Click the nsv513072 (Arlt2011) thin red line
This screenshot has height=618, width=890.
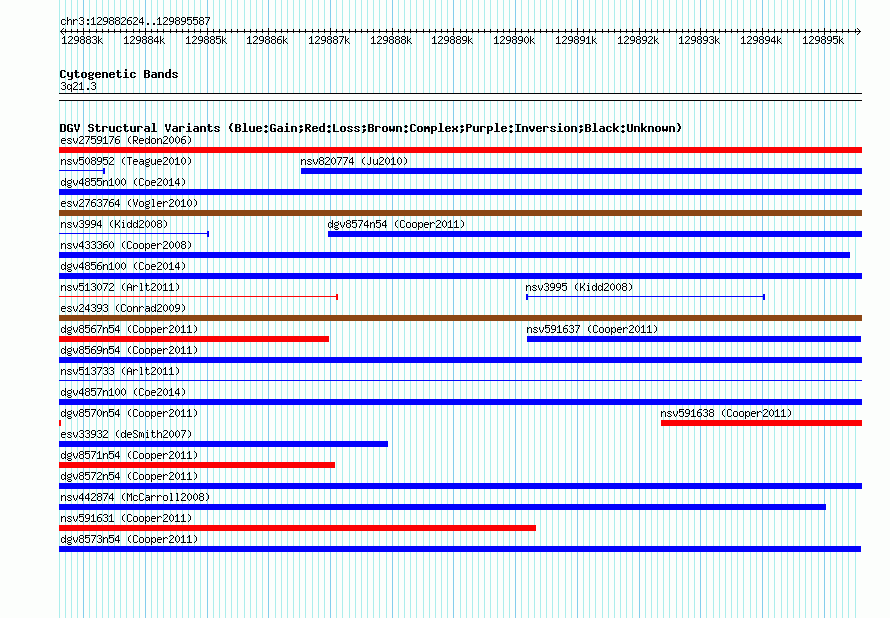199,297
